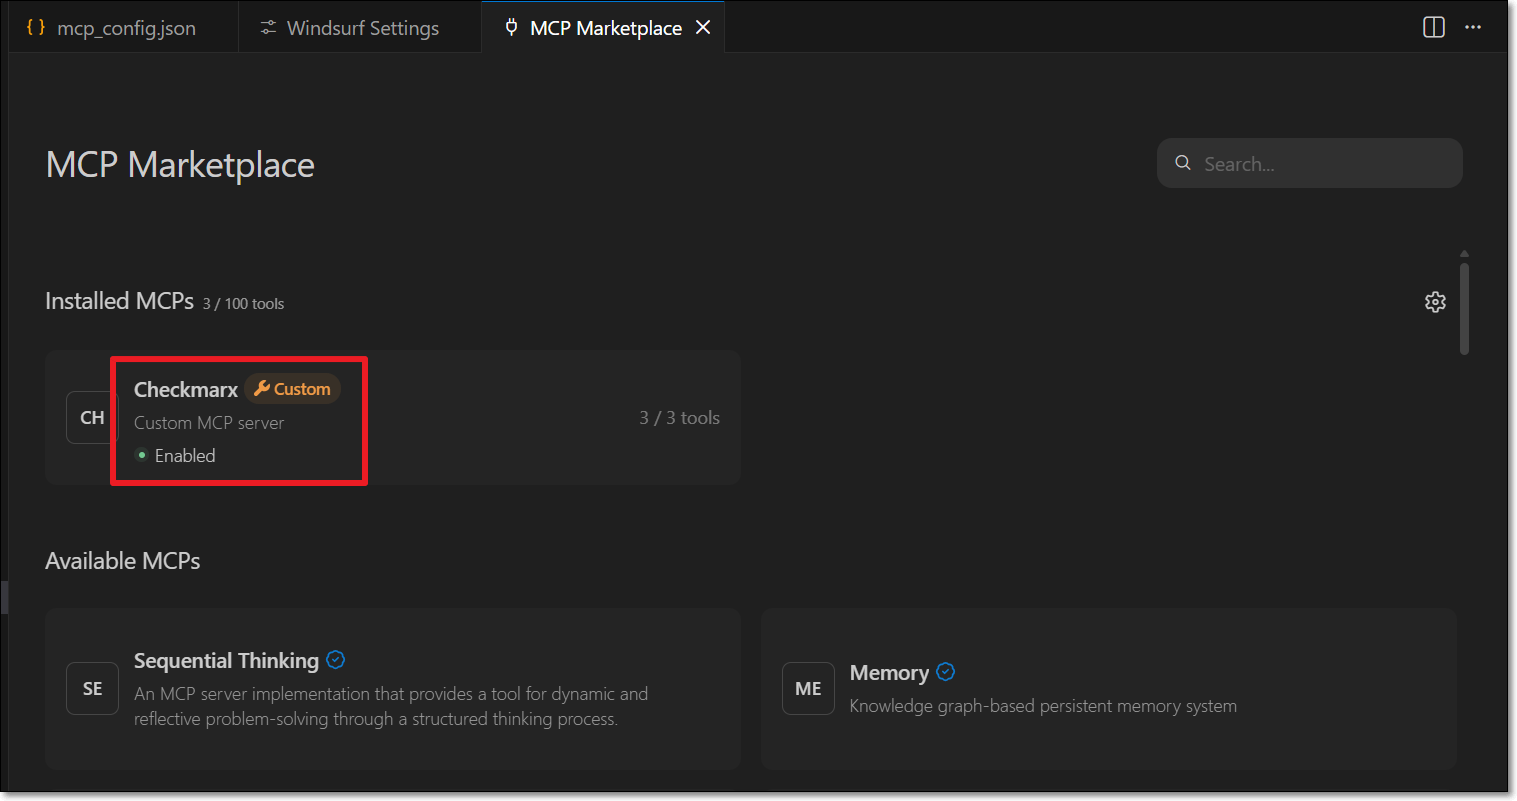Click the Custom badge on Checkmarx
The width and height of the screenshot is (1517, 801).
pyautogui.click(x=292, y=389)
